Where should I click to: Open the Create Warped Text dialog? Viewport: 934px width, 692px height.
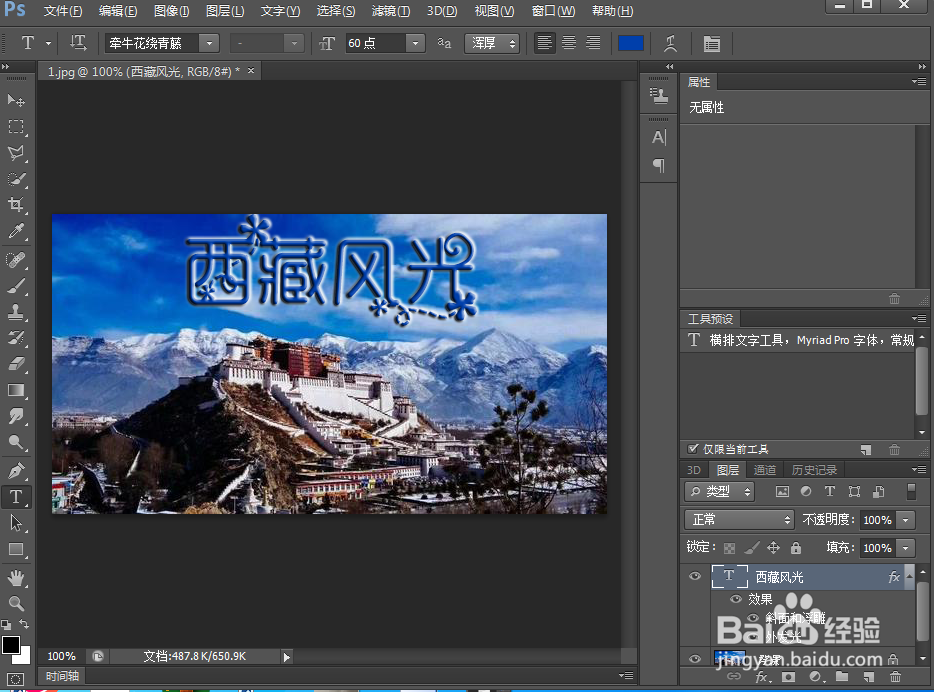[670, 43]
